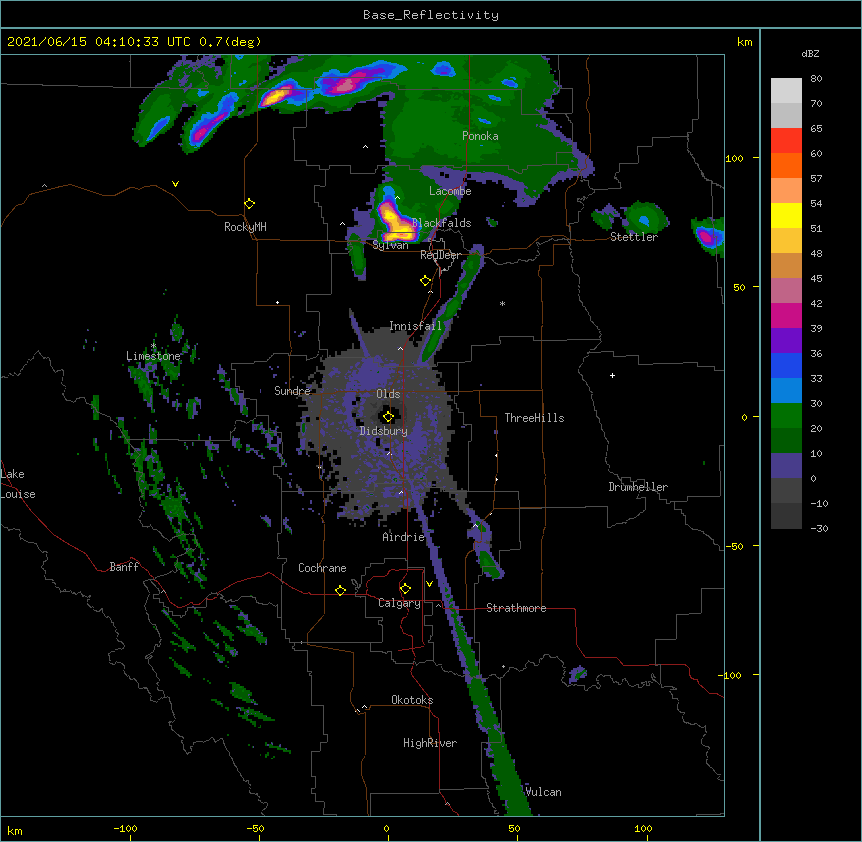Click the dBZ legend heading

coord(810,53)
